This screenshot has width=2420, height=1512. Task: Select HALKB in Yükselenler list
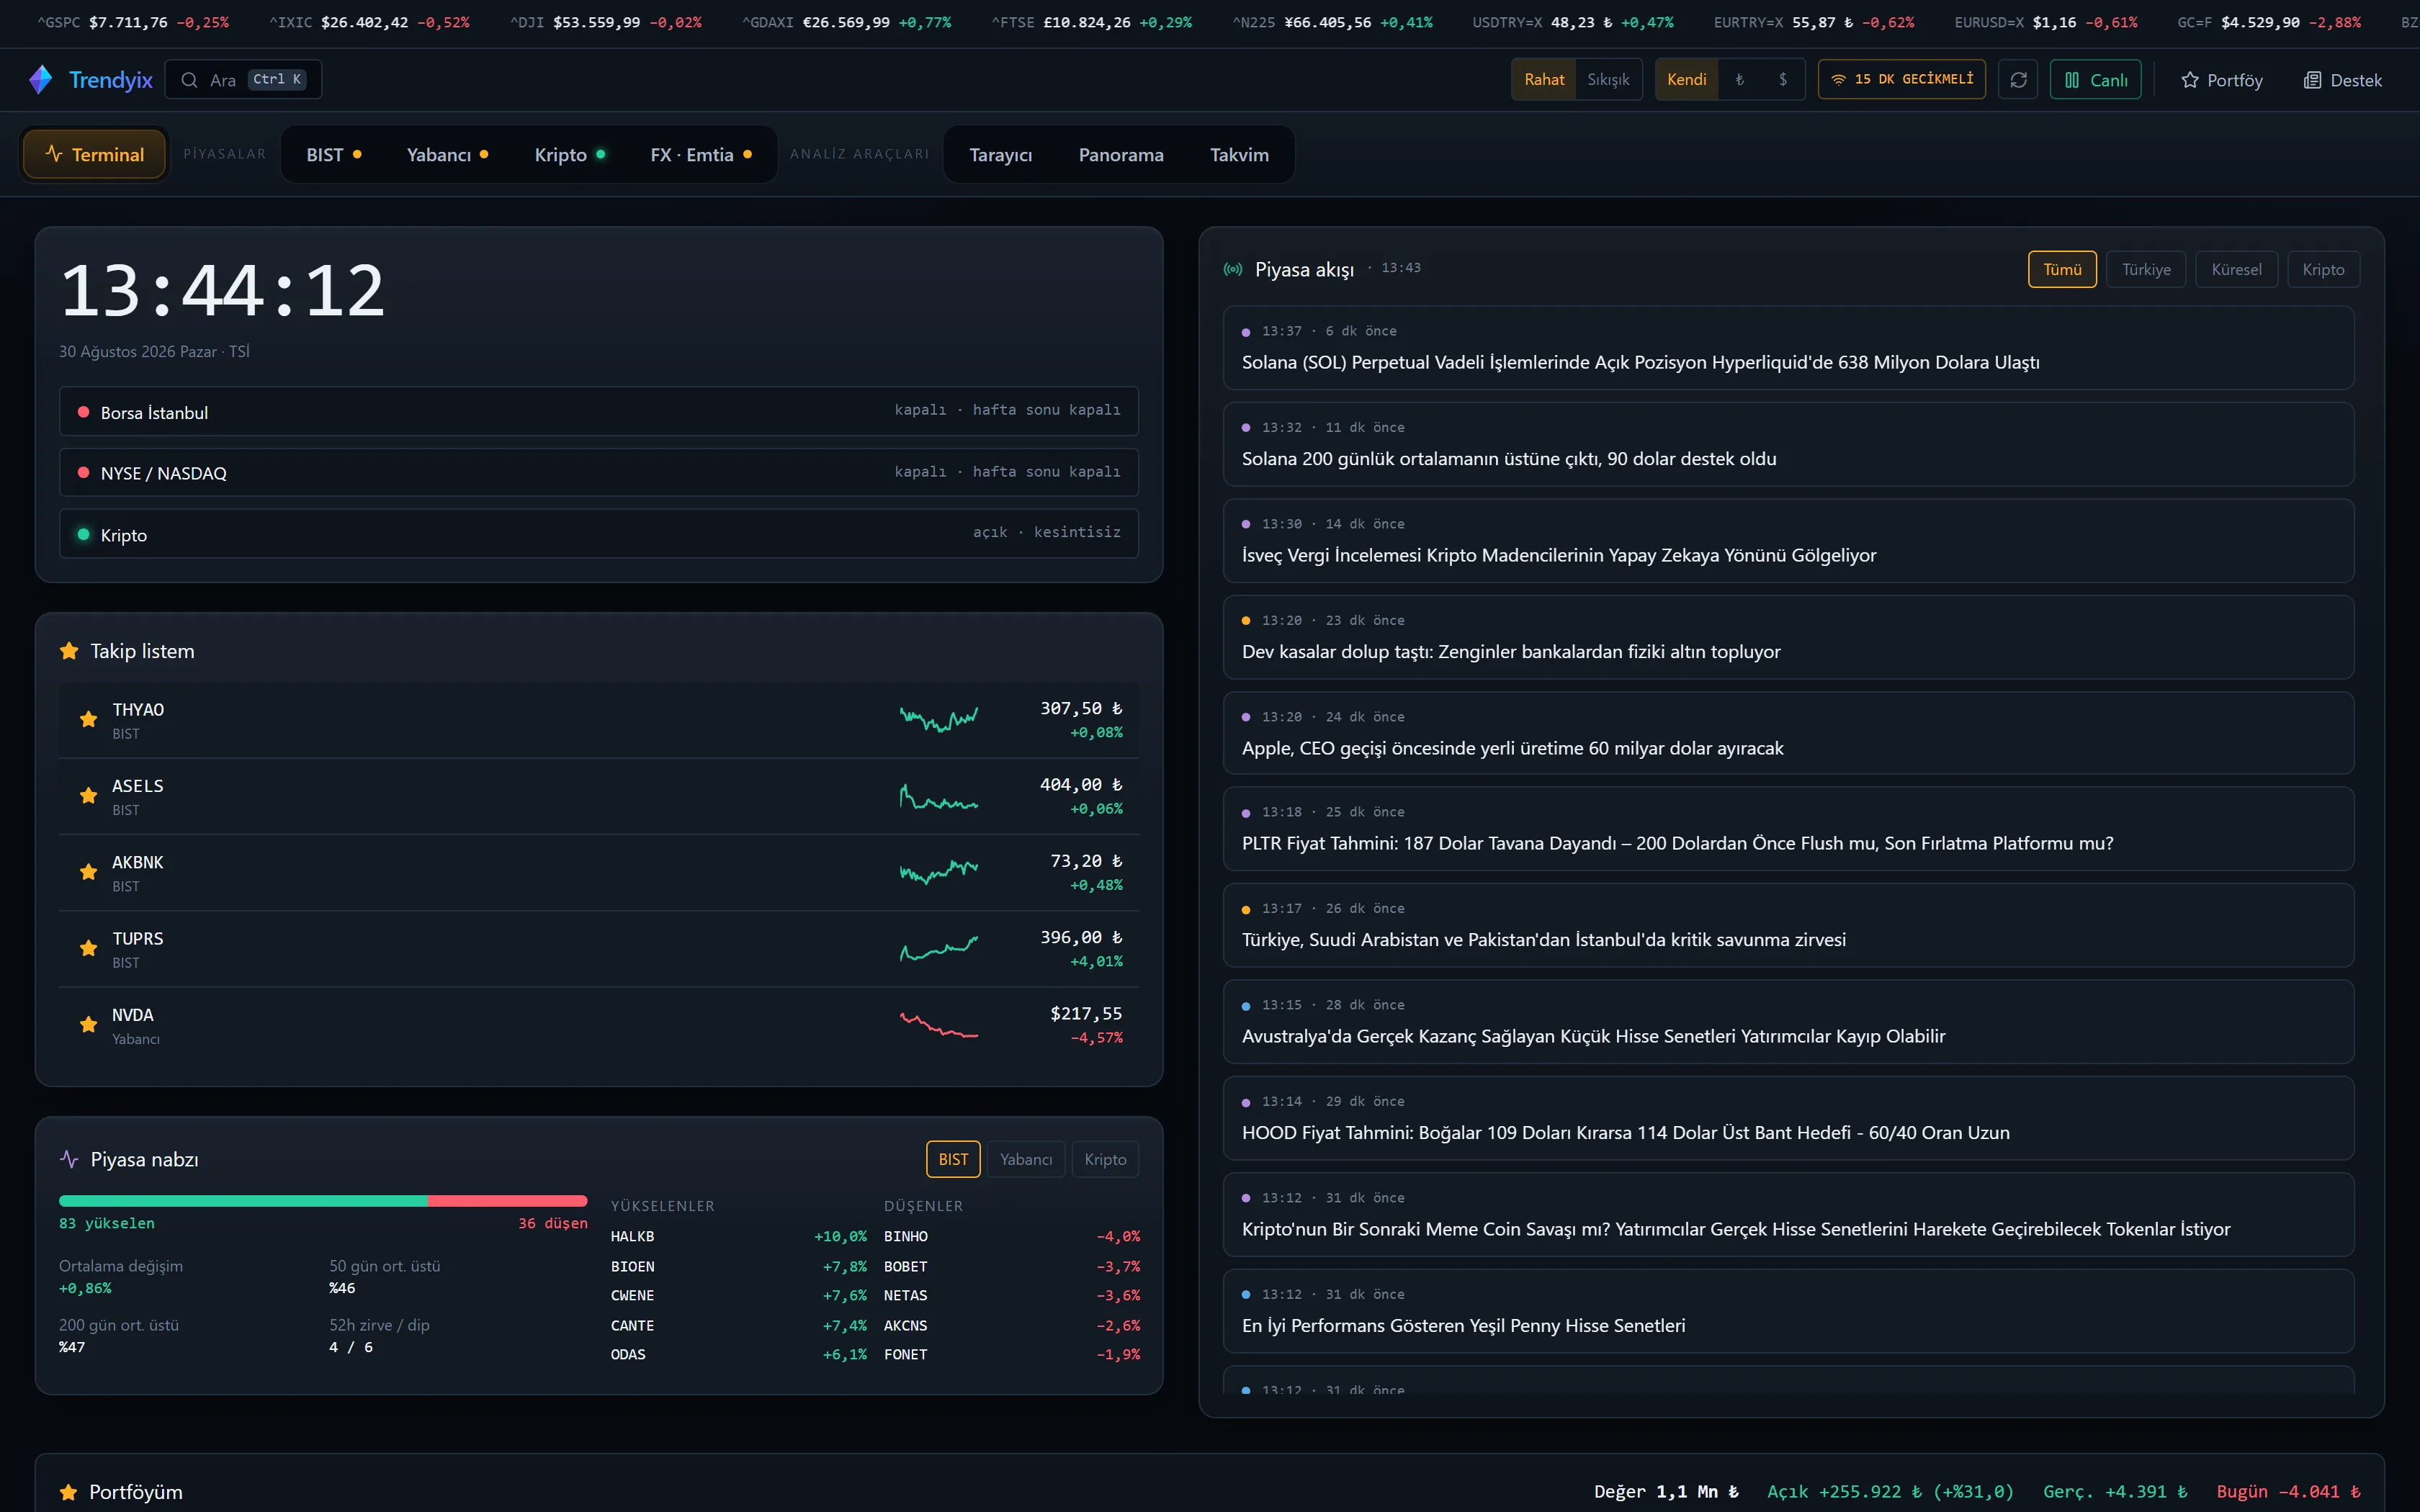point(739,1237)
